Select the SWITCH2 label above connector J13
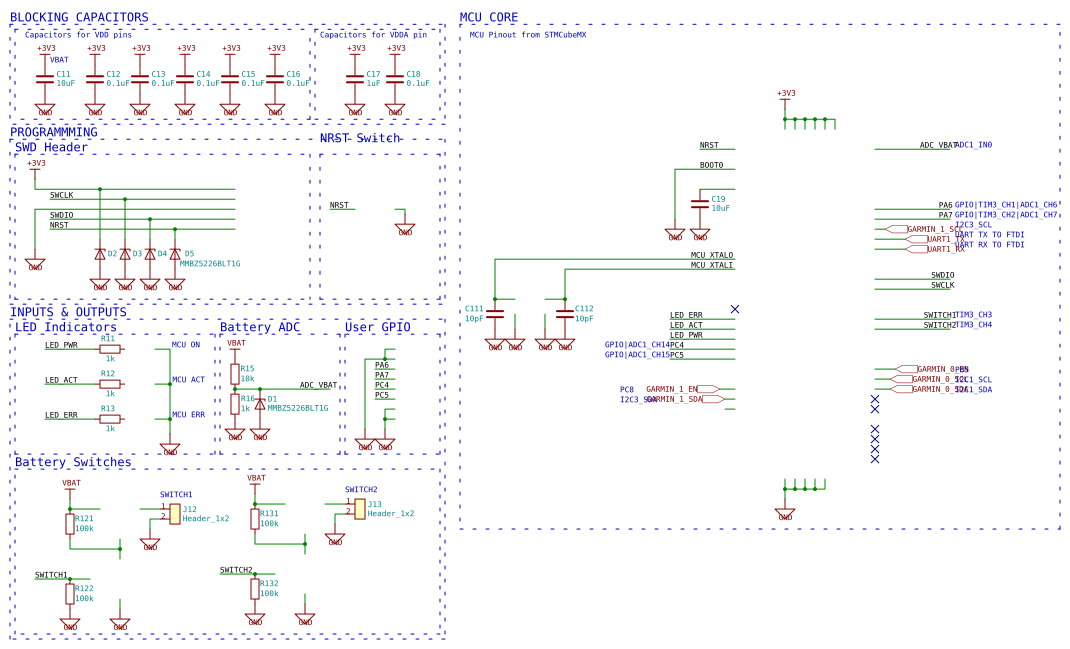 [x=361, y=490]
